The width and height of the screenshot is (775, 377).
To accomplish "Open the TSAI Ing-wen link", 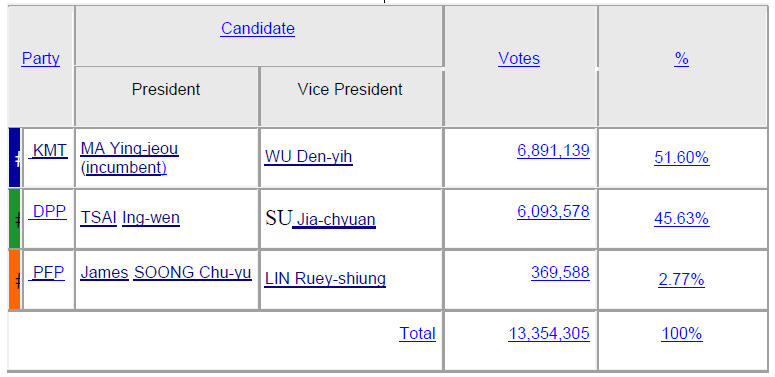I will coord(130,218).
